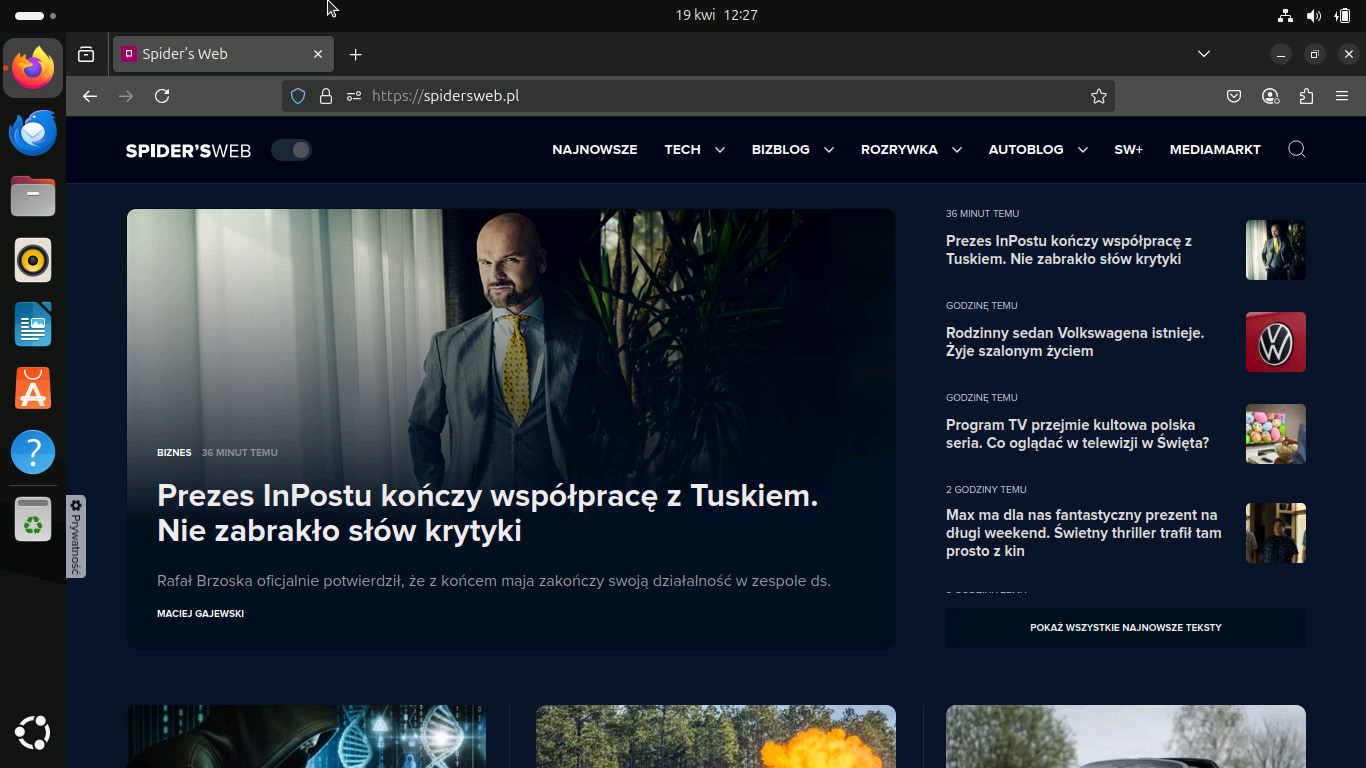
Task: Close the Spider's Web tab
Action: (318, 54)
